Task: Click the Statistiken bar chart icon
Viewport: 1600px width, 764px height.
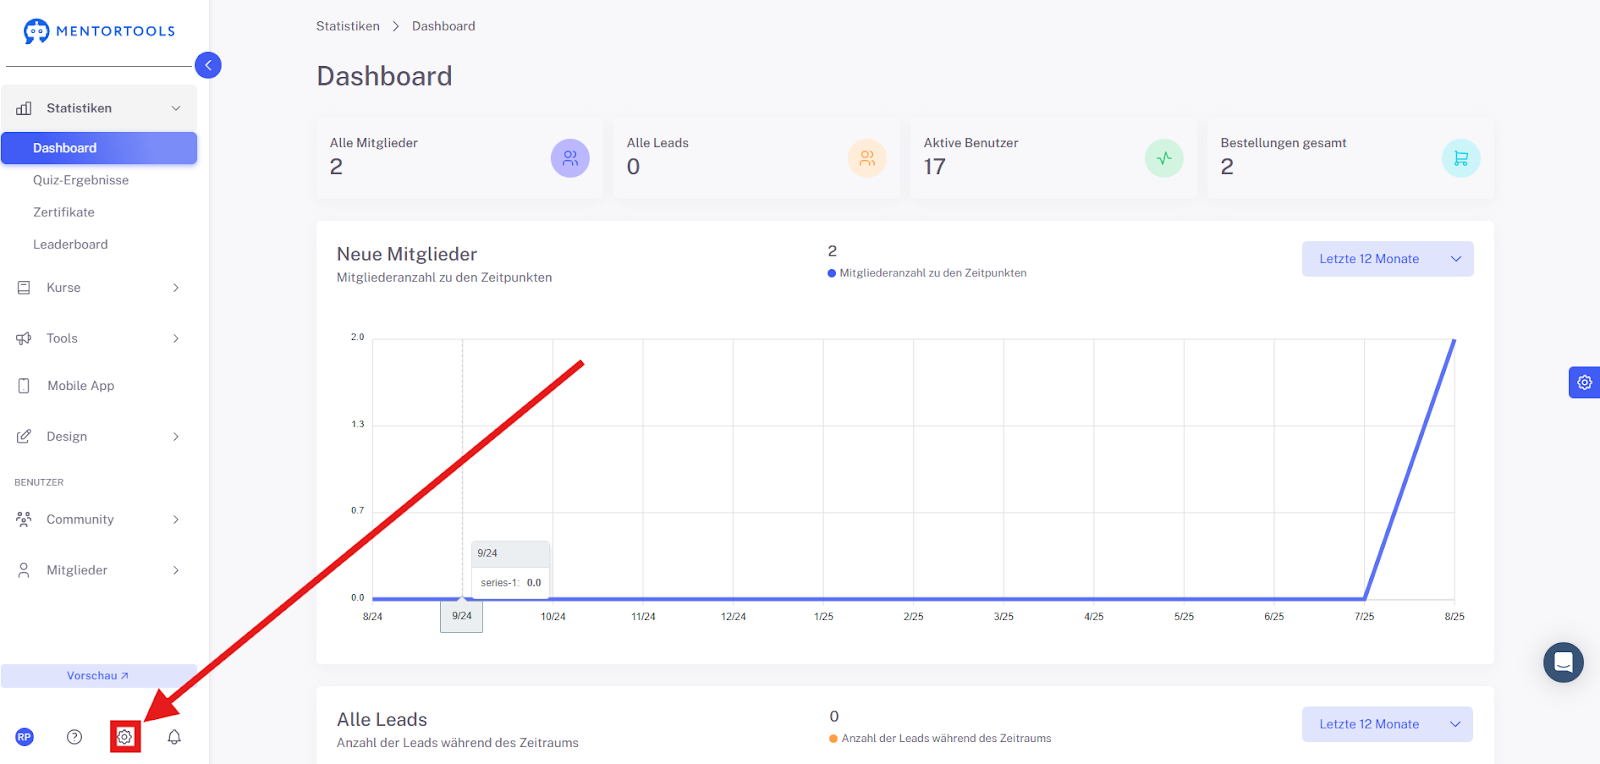Action: (24, 108)
